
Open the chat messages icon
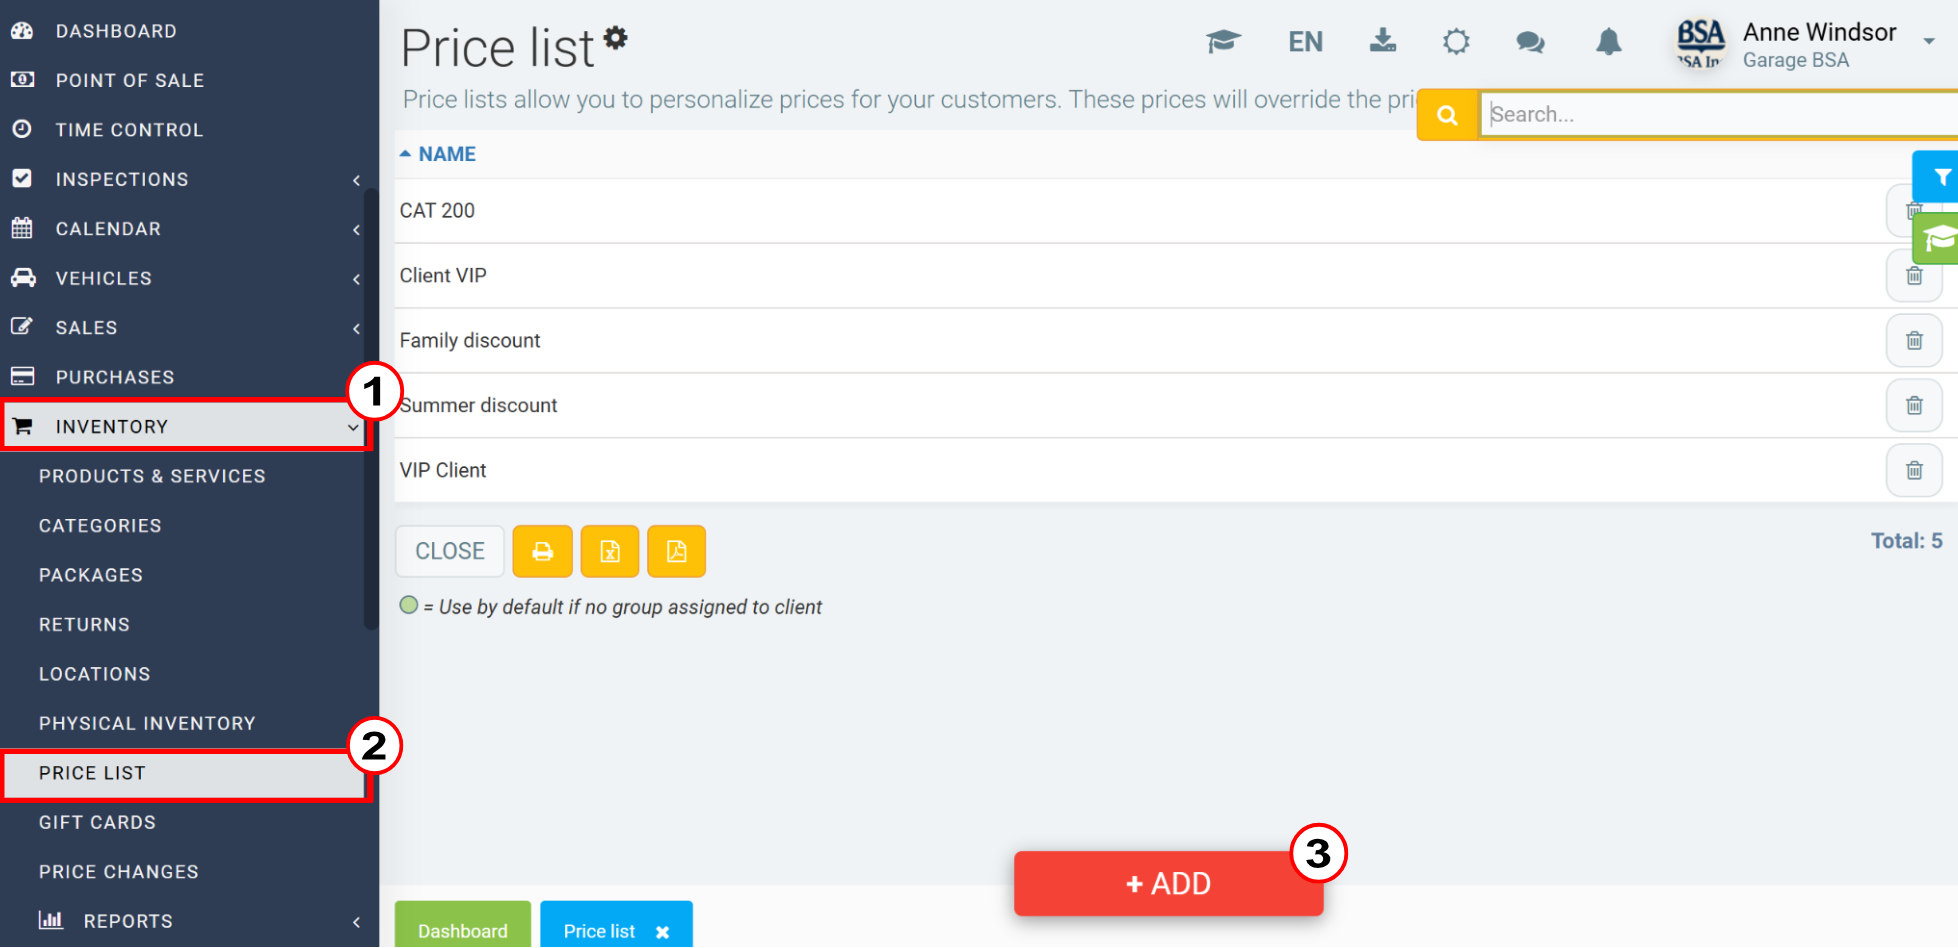pyautogui.click(x=1530, y=42)
